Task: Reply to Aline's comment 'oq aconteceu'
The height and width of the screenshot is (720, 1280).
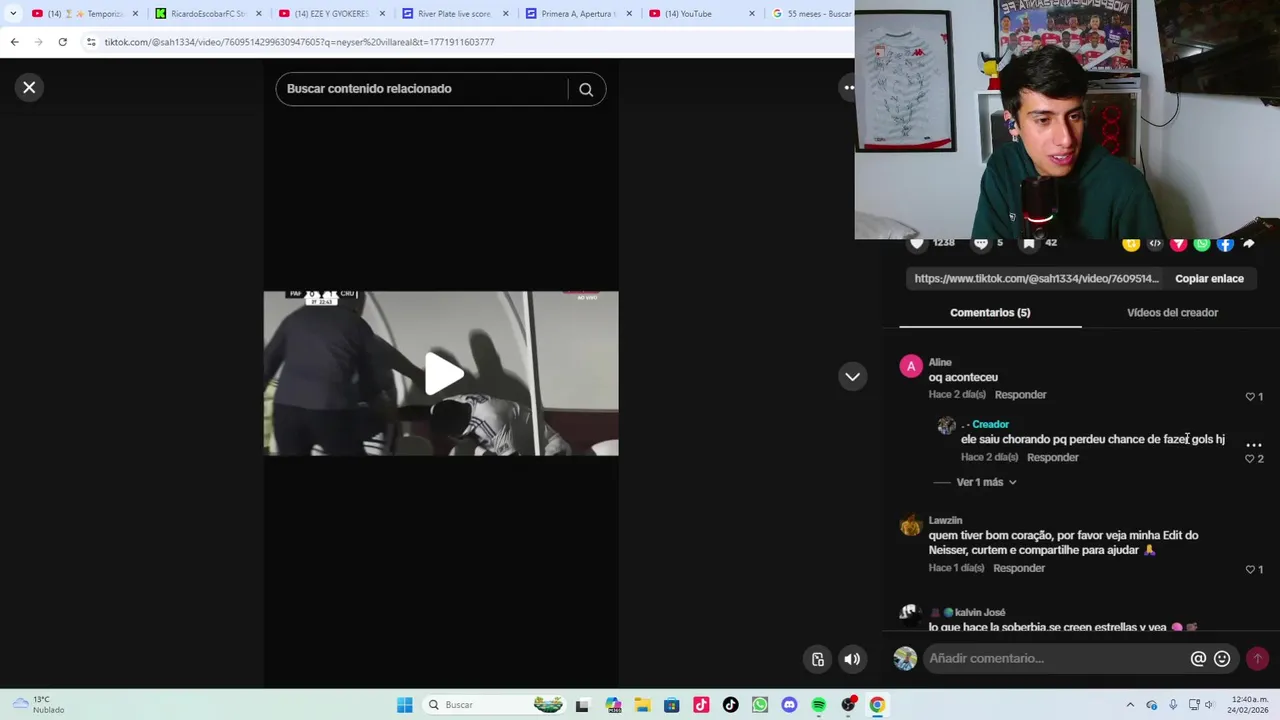Action: (1020, 395)
